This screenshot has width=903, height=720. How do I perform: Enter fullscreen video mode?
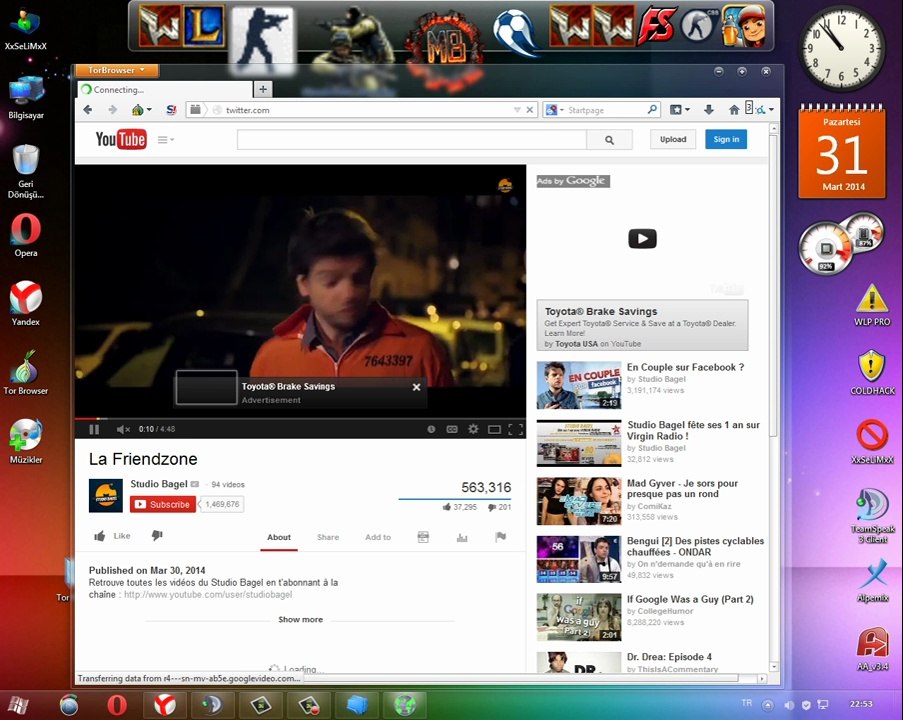click(x=515, y=429)
